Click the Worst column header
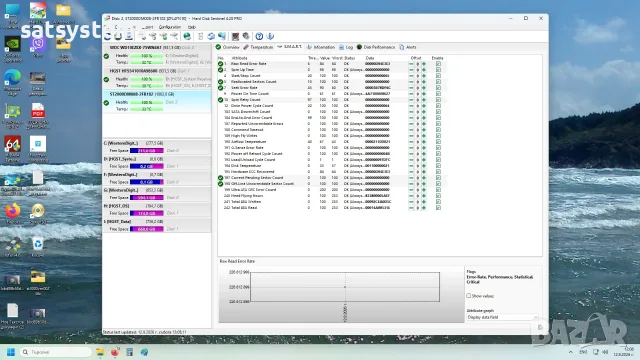The width and height of the screenshot is (640, 360). [x=337, y=58]
